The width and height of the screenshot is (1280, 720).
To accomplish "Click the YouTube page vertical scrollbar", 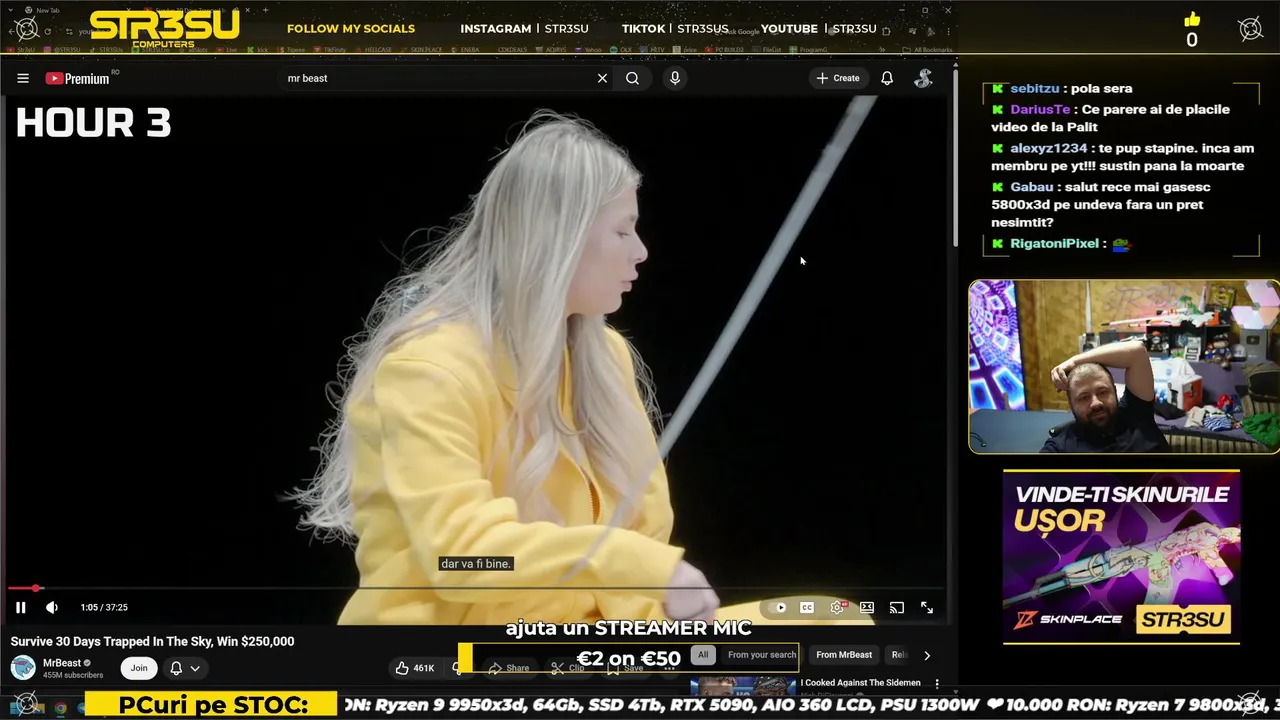I will [954, 160].
